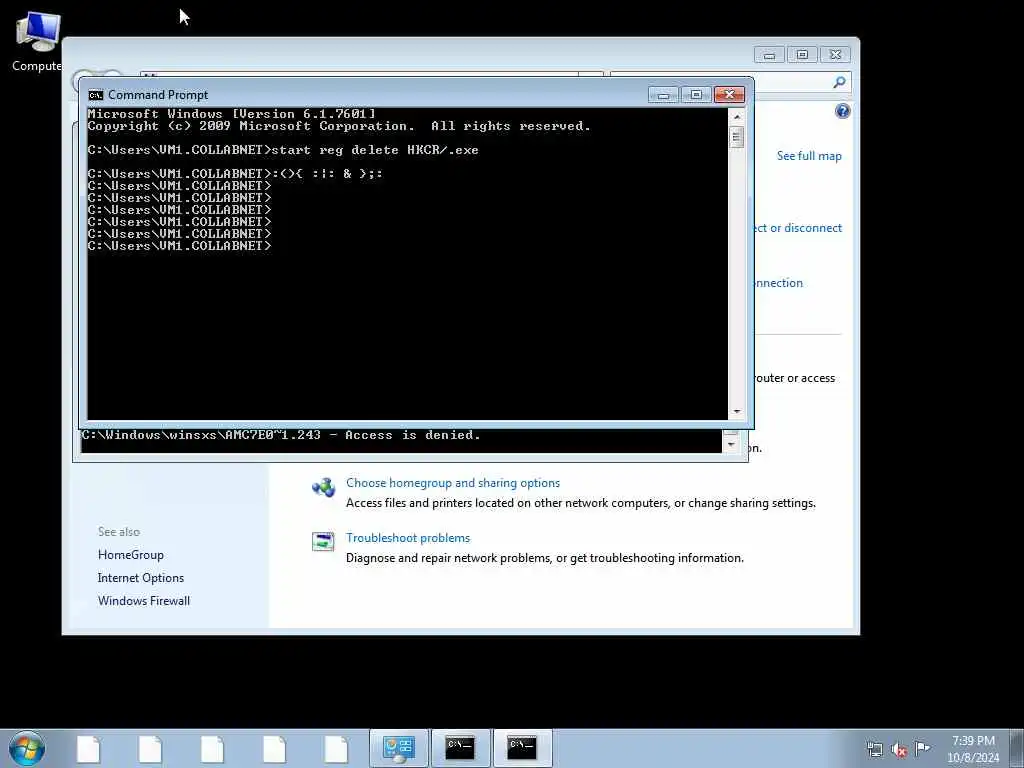This screenshot has width=1024, height=768.
Task: Click back console window scroll down arrow
Action: tap(731, 445)
